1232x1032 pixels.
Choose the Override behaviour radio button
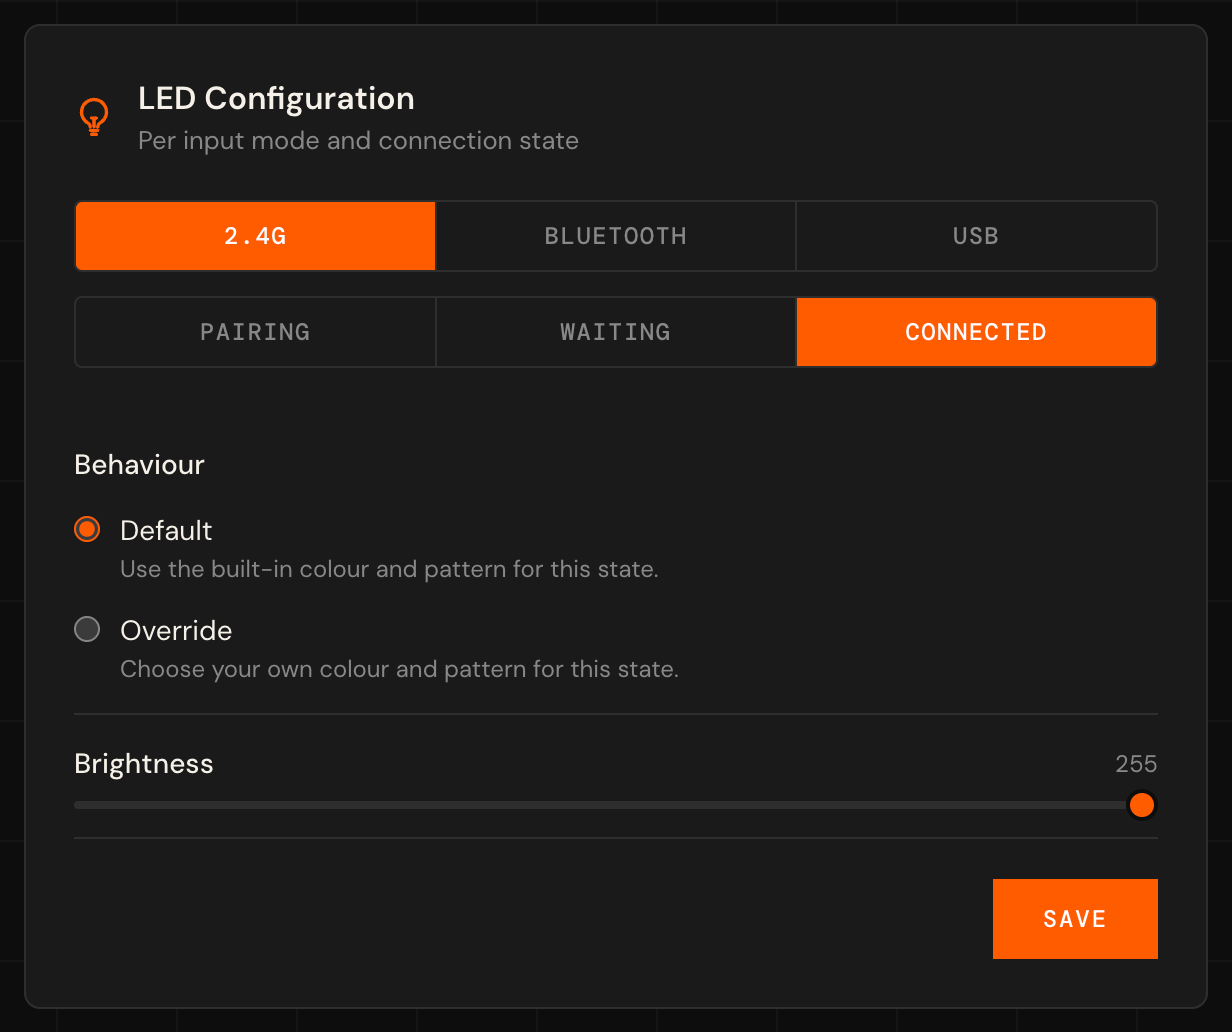88,629
